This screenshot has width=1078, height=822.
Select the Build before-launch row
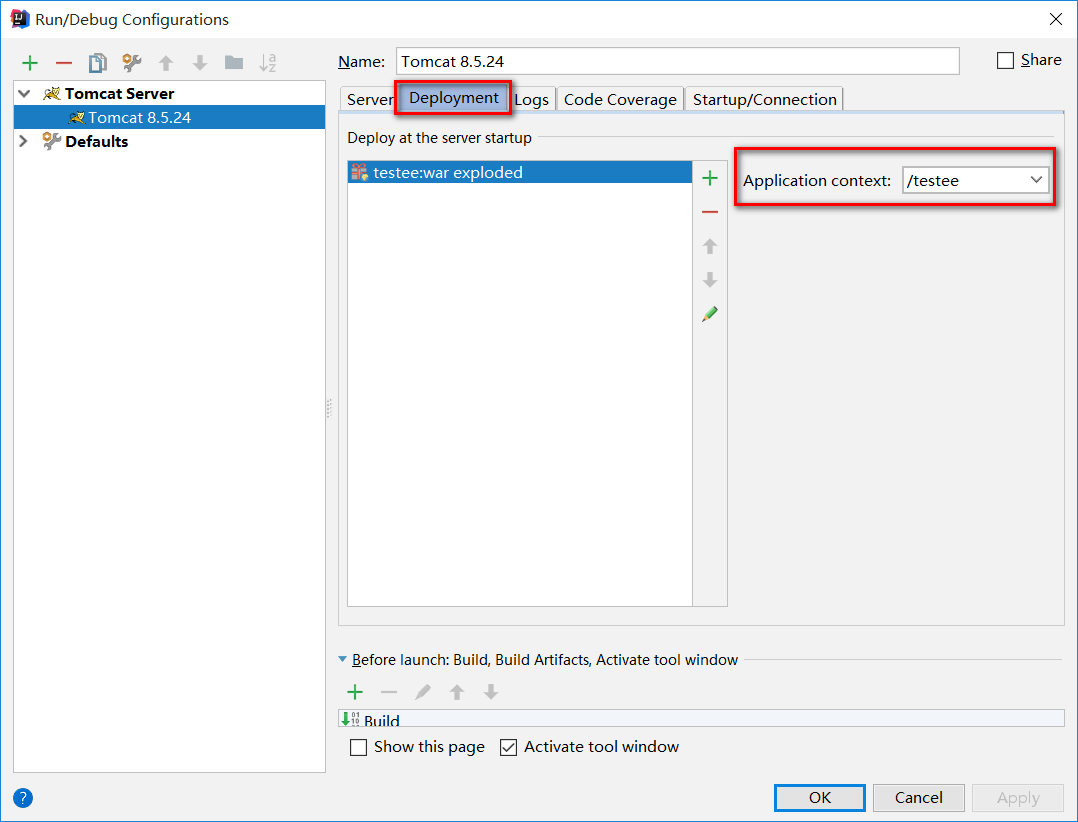pos(701,719)
